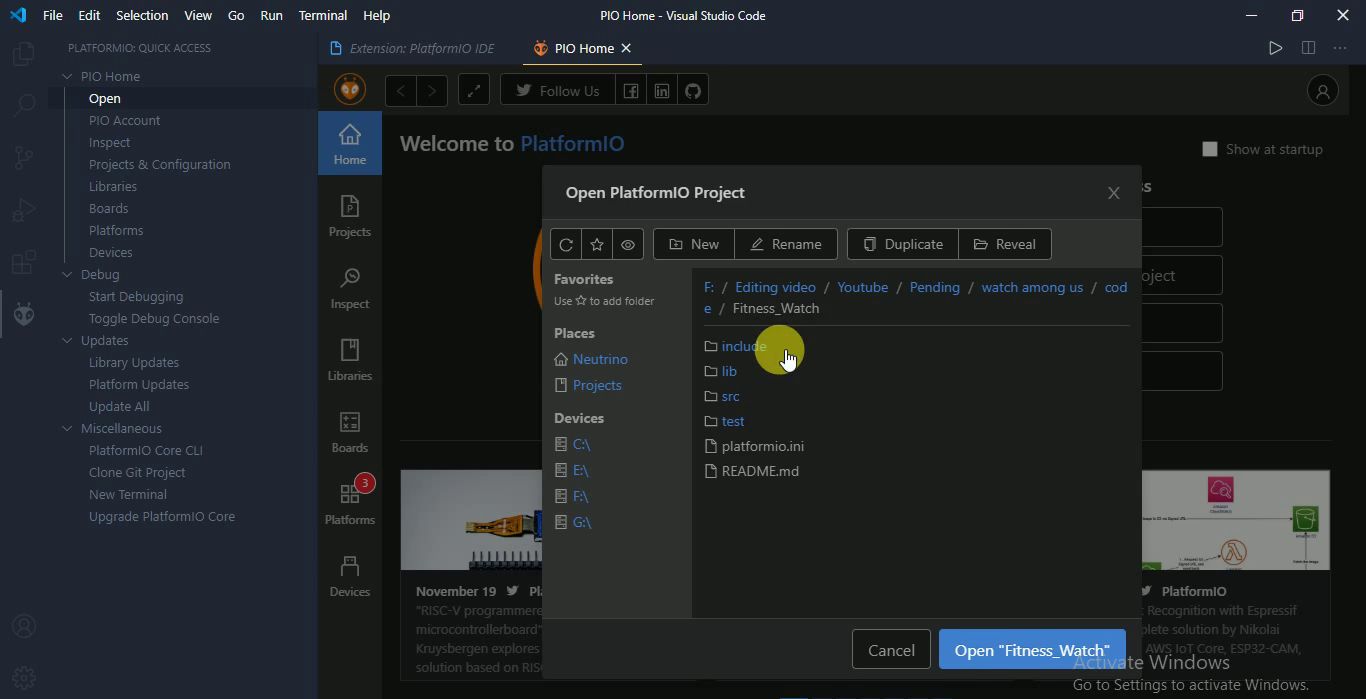The height and width of the screenshot is (699, 1366).
Task: Go back in PIO Home navigation
Action: [401, 91]
